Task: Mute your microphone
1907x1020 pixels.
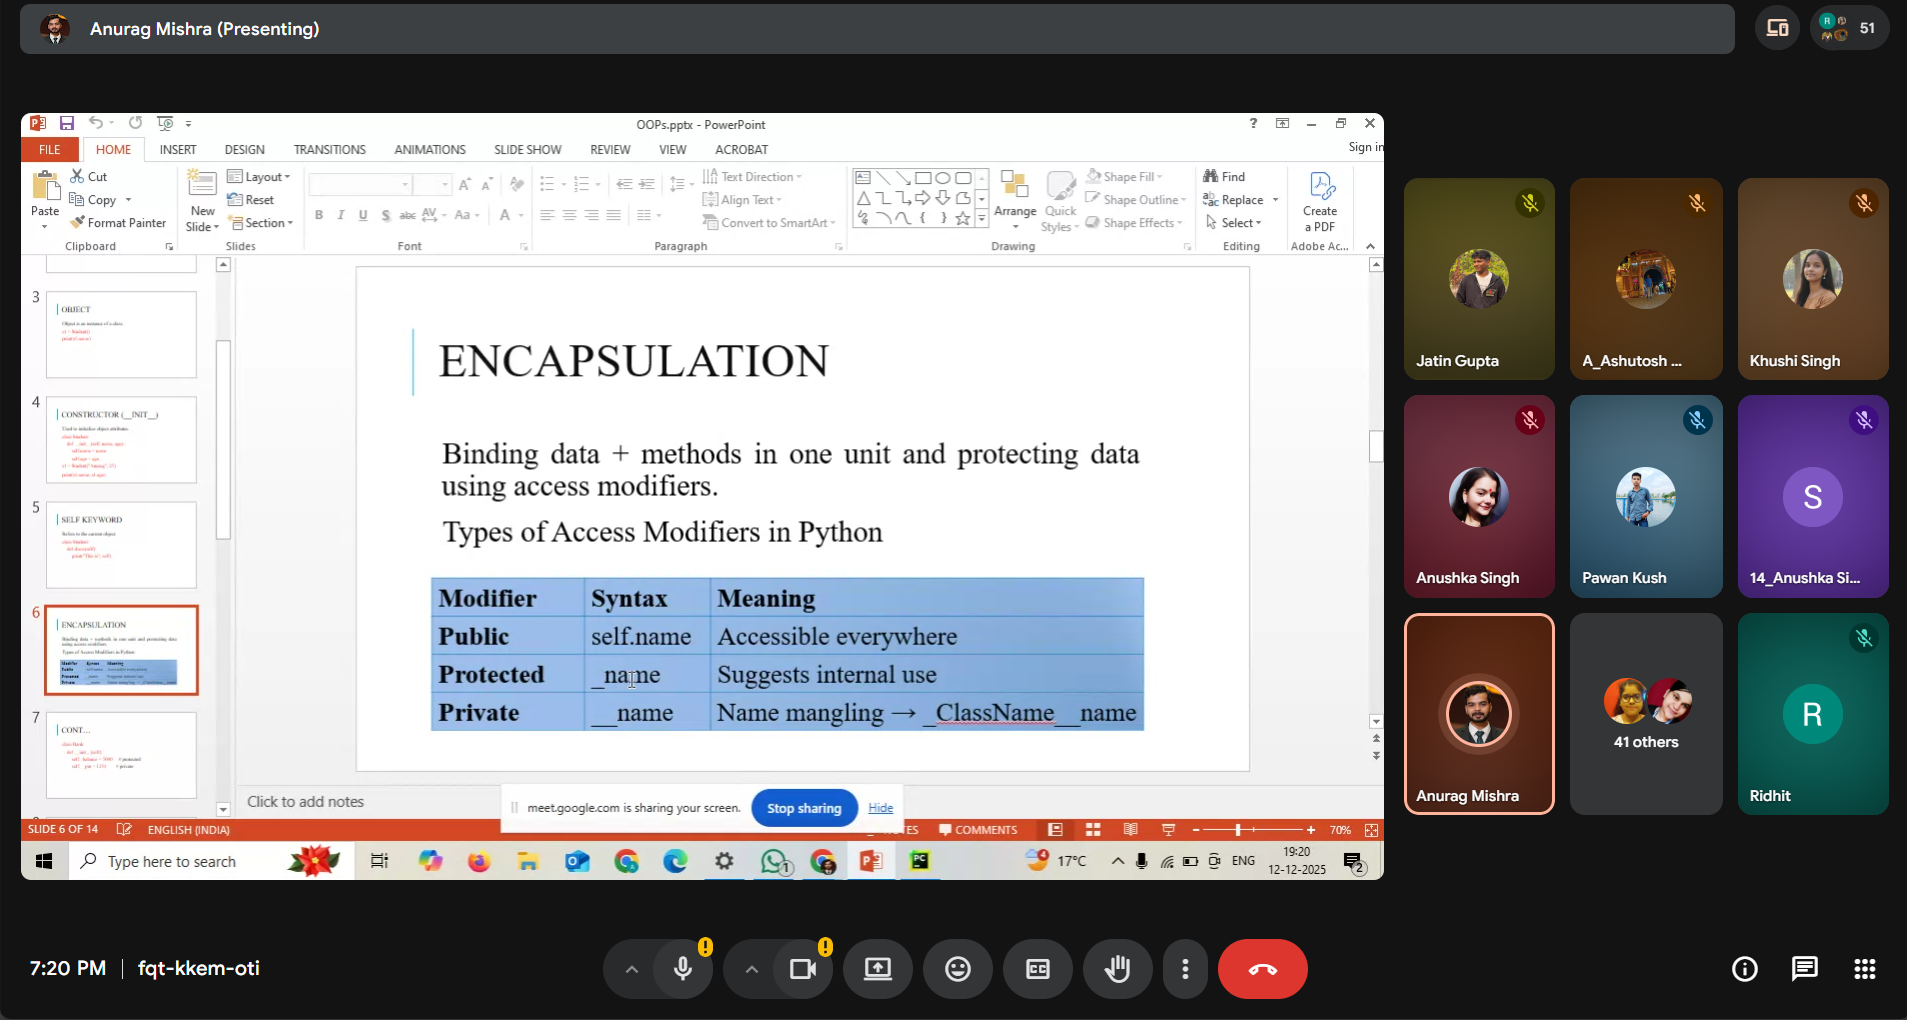Action: [681, 968]
